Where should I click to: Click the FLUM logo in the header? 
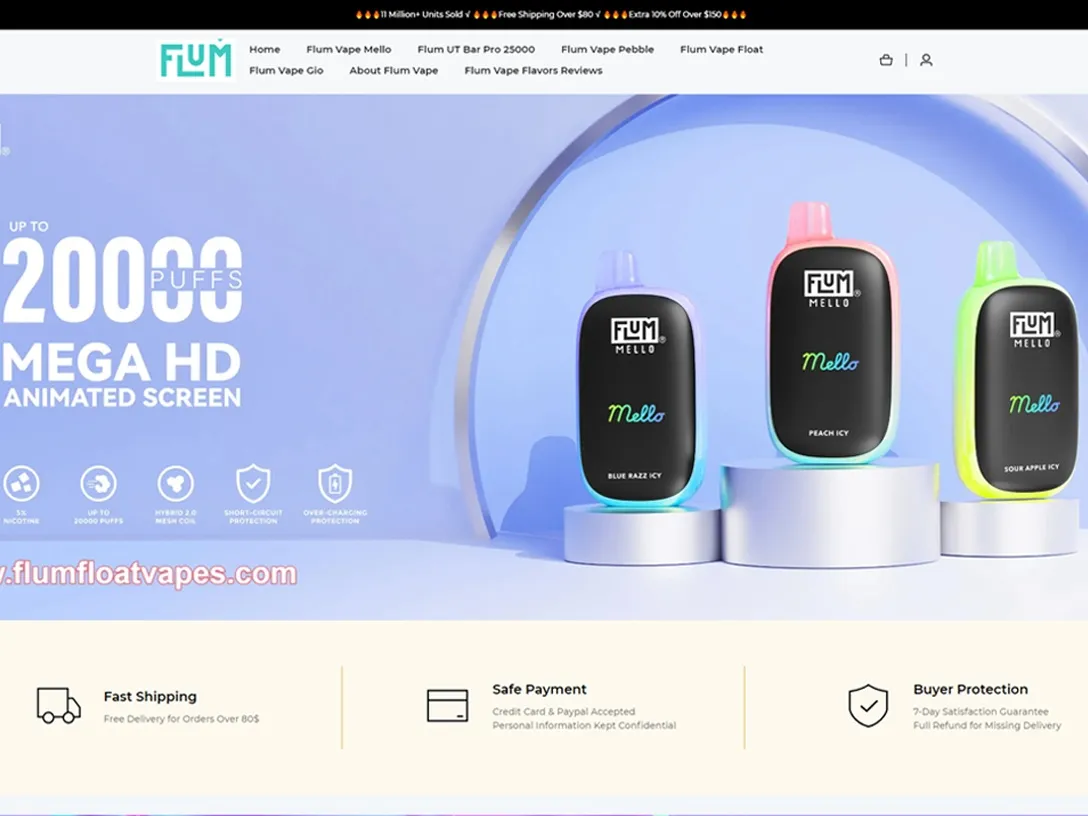(196, 60)
